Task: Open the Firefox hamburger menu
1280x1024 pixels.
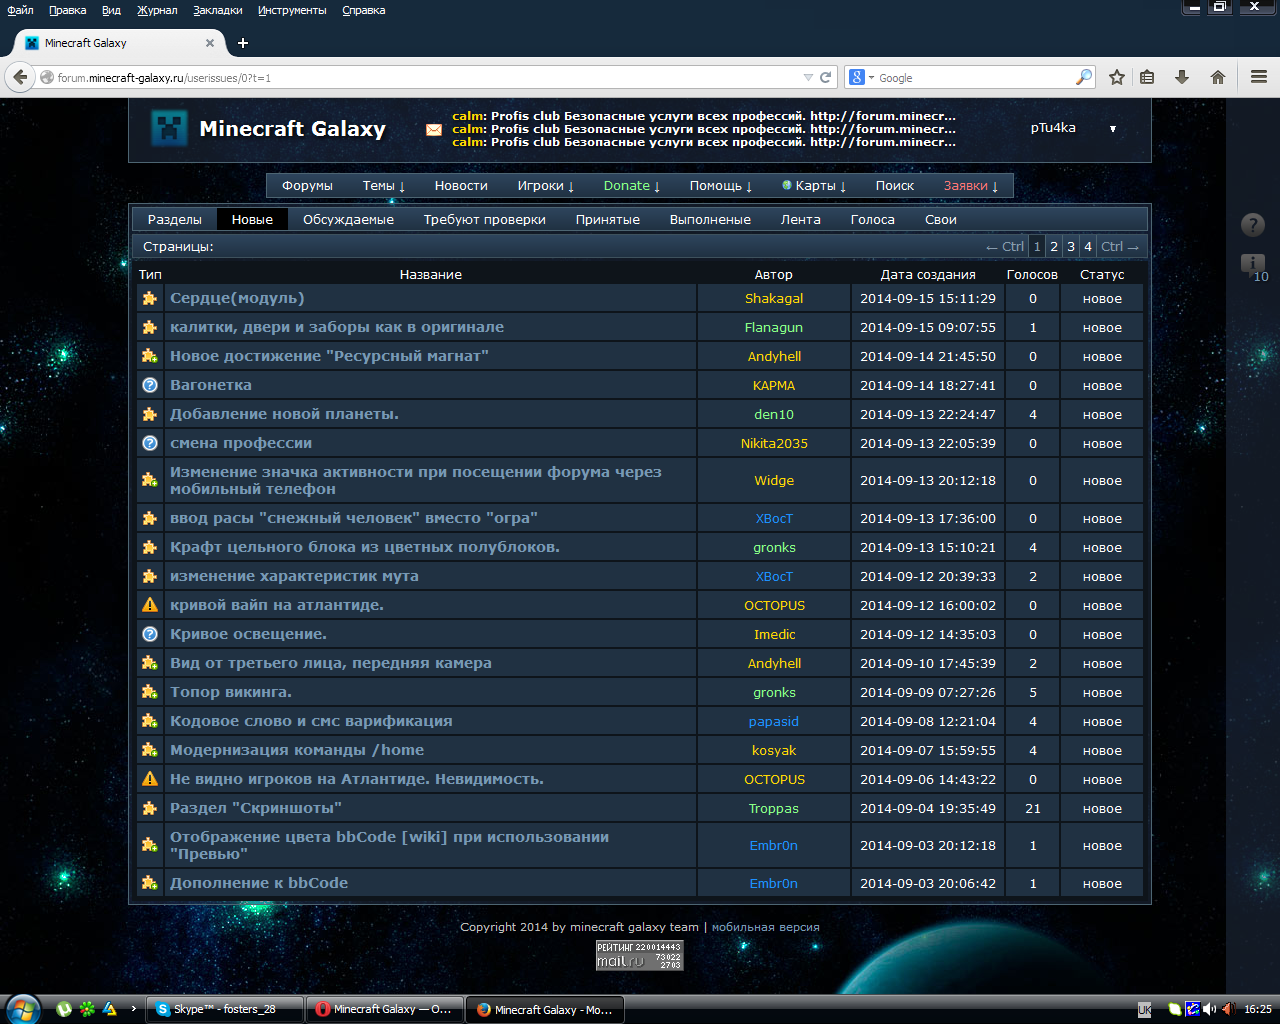Action: point(1258,77)
